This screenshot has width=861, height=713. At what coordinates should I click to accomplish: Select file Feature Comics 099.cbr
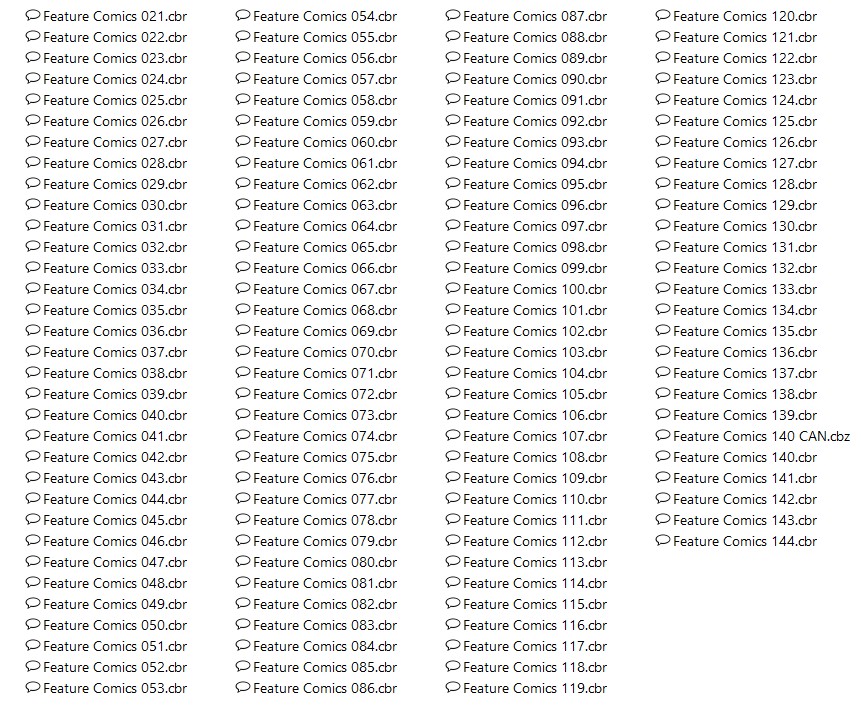(x=535, y=269)
